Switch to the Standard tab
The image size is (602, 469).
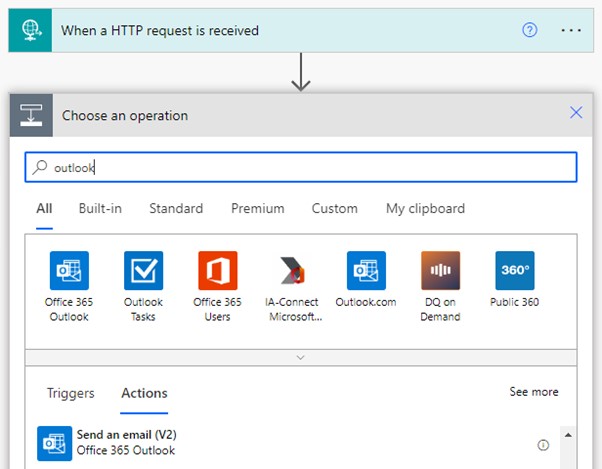176,208
